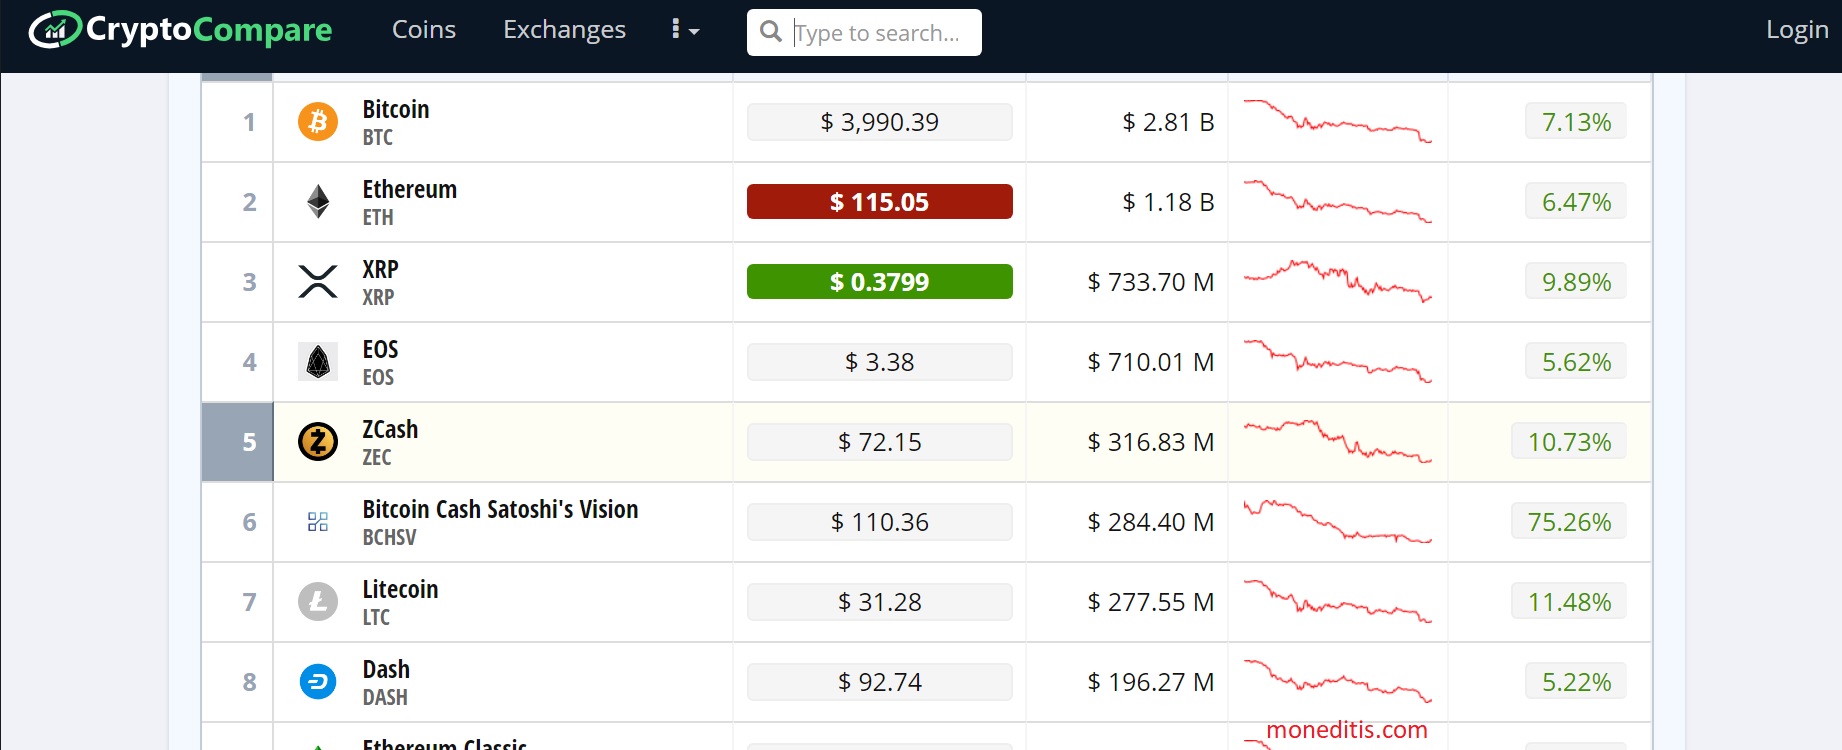The image size is (1842, 750).
Task: Click the Ethereum diamond icon
Action: [318, 202]
